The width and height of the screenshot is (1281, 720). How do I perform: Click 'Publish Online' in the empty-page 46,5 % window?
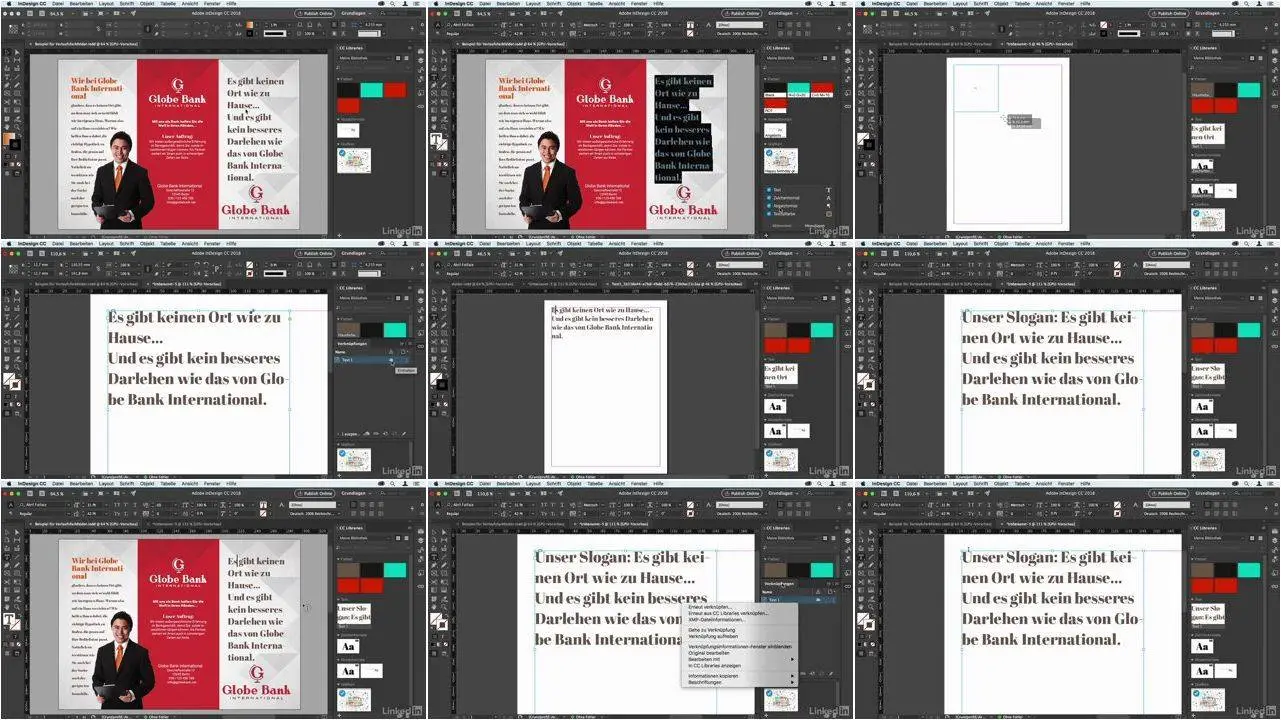pos(1169,13)
